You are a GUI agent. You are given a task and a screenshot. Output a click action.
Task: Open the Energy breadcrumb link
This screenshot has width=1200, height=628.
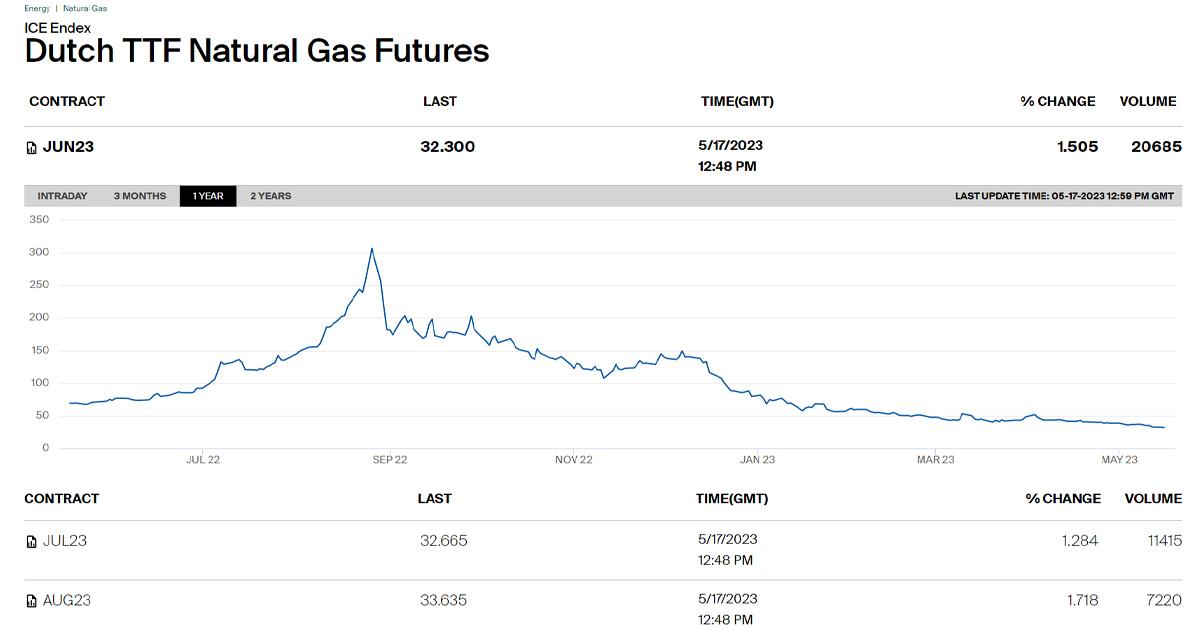point(37,8)
